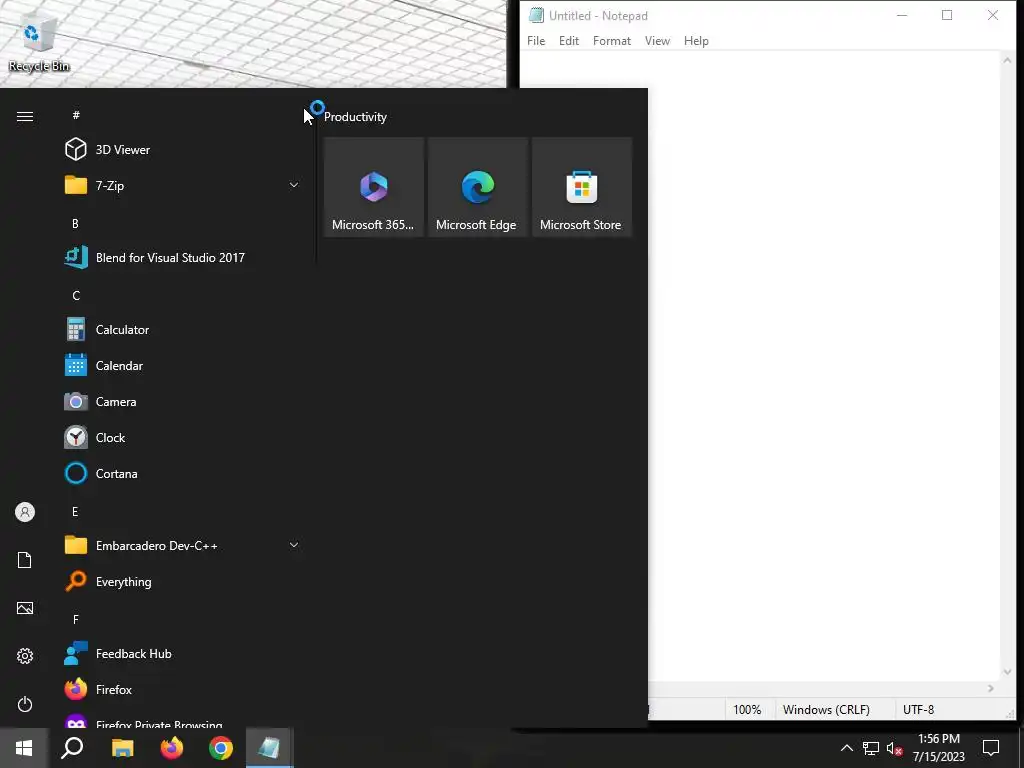Click Notepad vertical scrollbar down arrow

pyautogui.click(x=1007, y=673)
